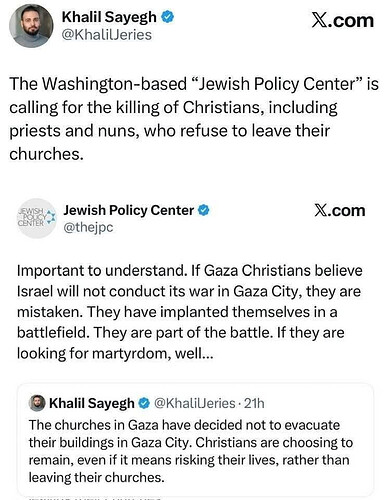
Task: Click the @KhalilJeries handle in the quoted post
Action: [194, 404]
